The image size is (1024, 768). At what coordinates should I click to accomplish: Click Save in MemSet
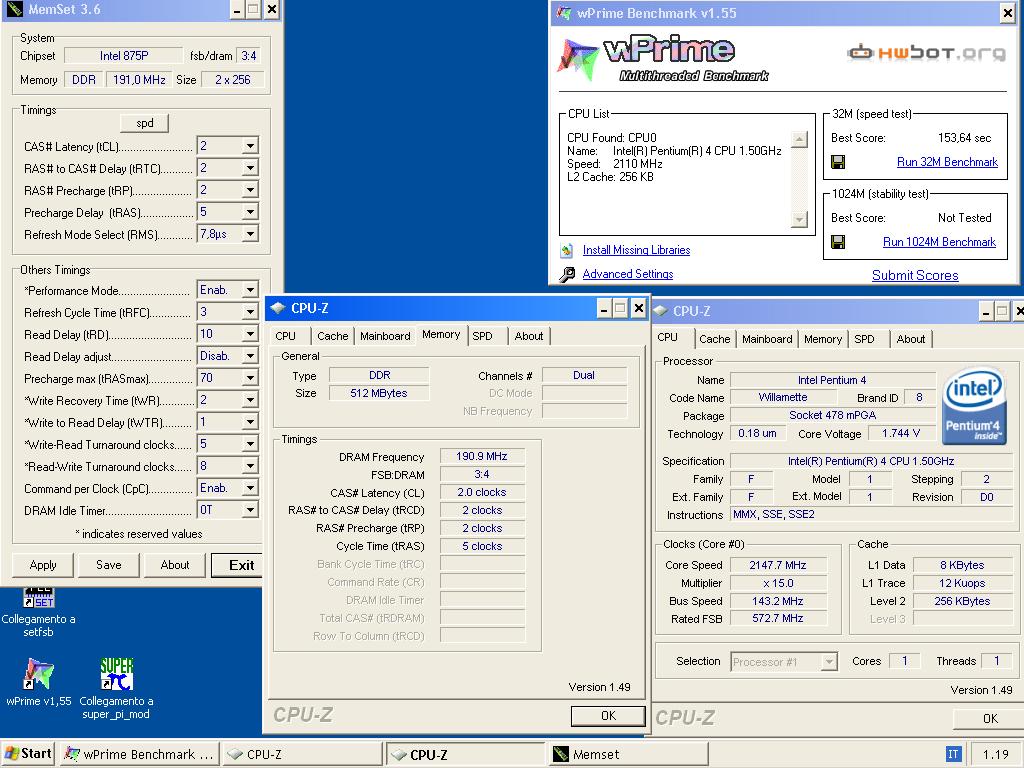108,566
